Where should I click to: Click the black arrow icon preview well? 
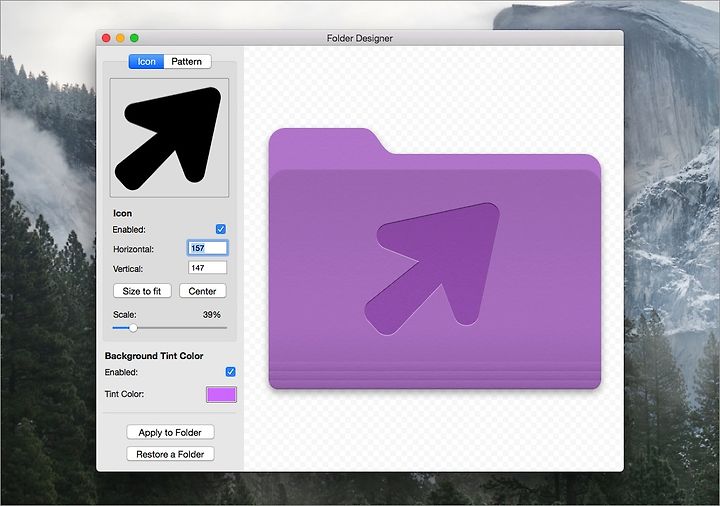click(169, 138)
